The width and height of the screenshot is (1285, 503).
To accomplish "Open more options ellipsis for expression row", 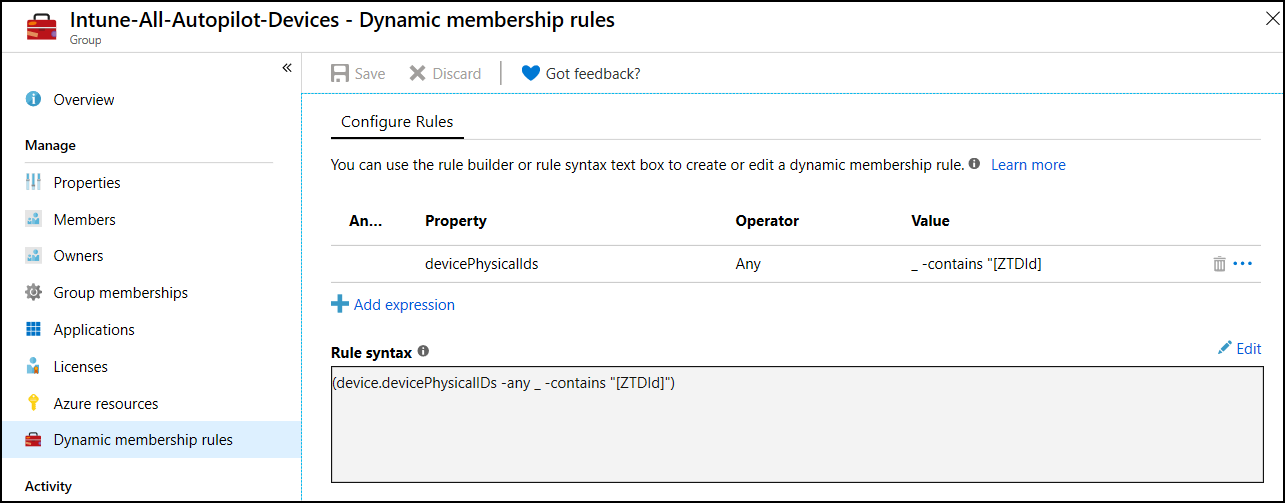I will [1243, 264].
